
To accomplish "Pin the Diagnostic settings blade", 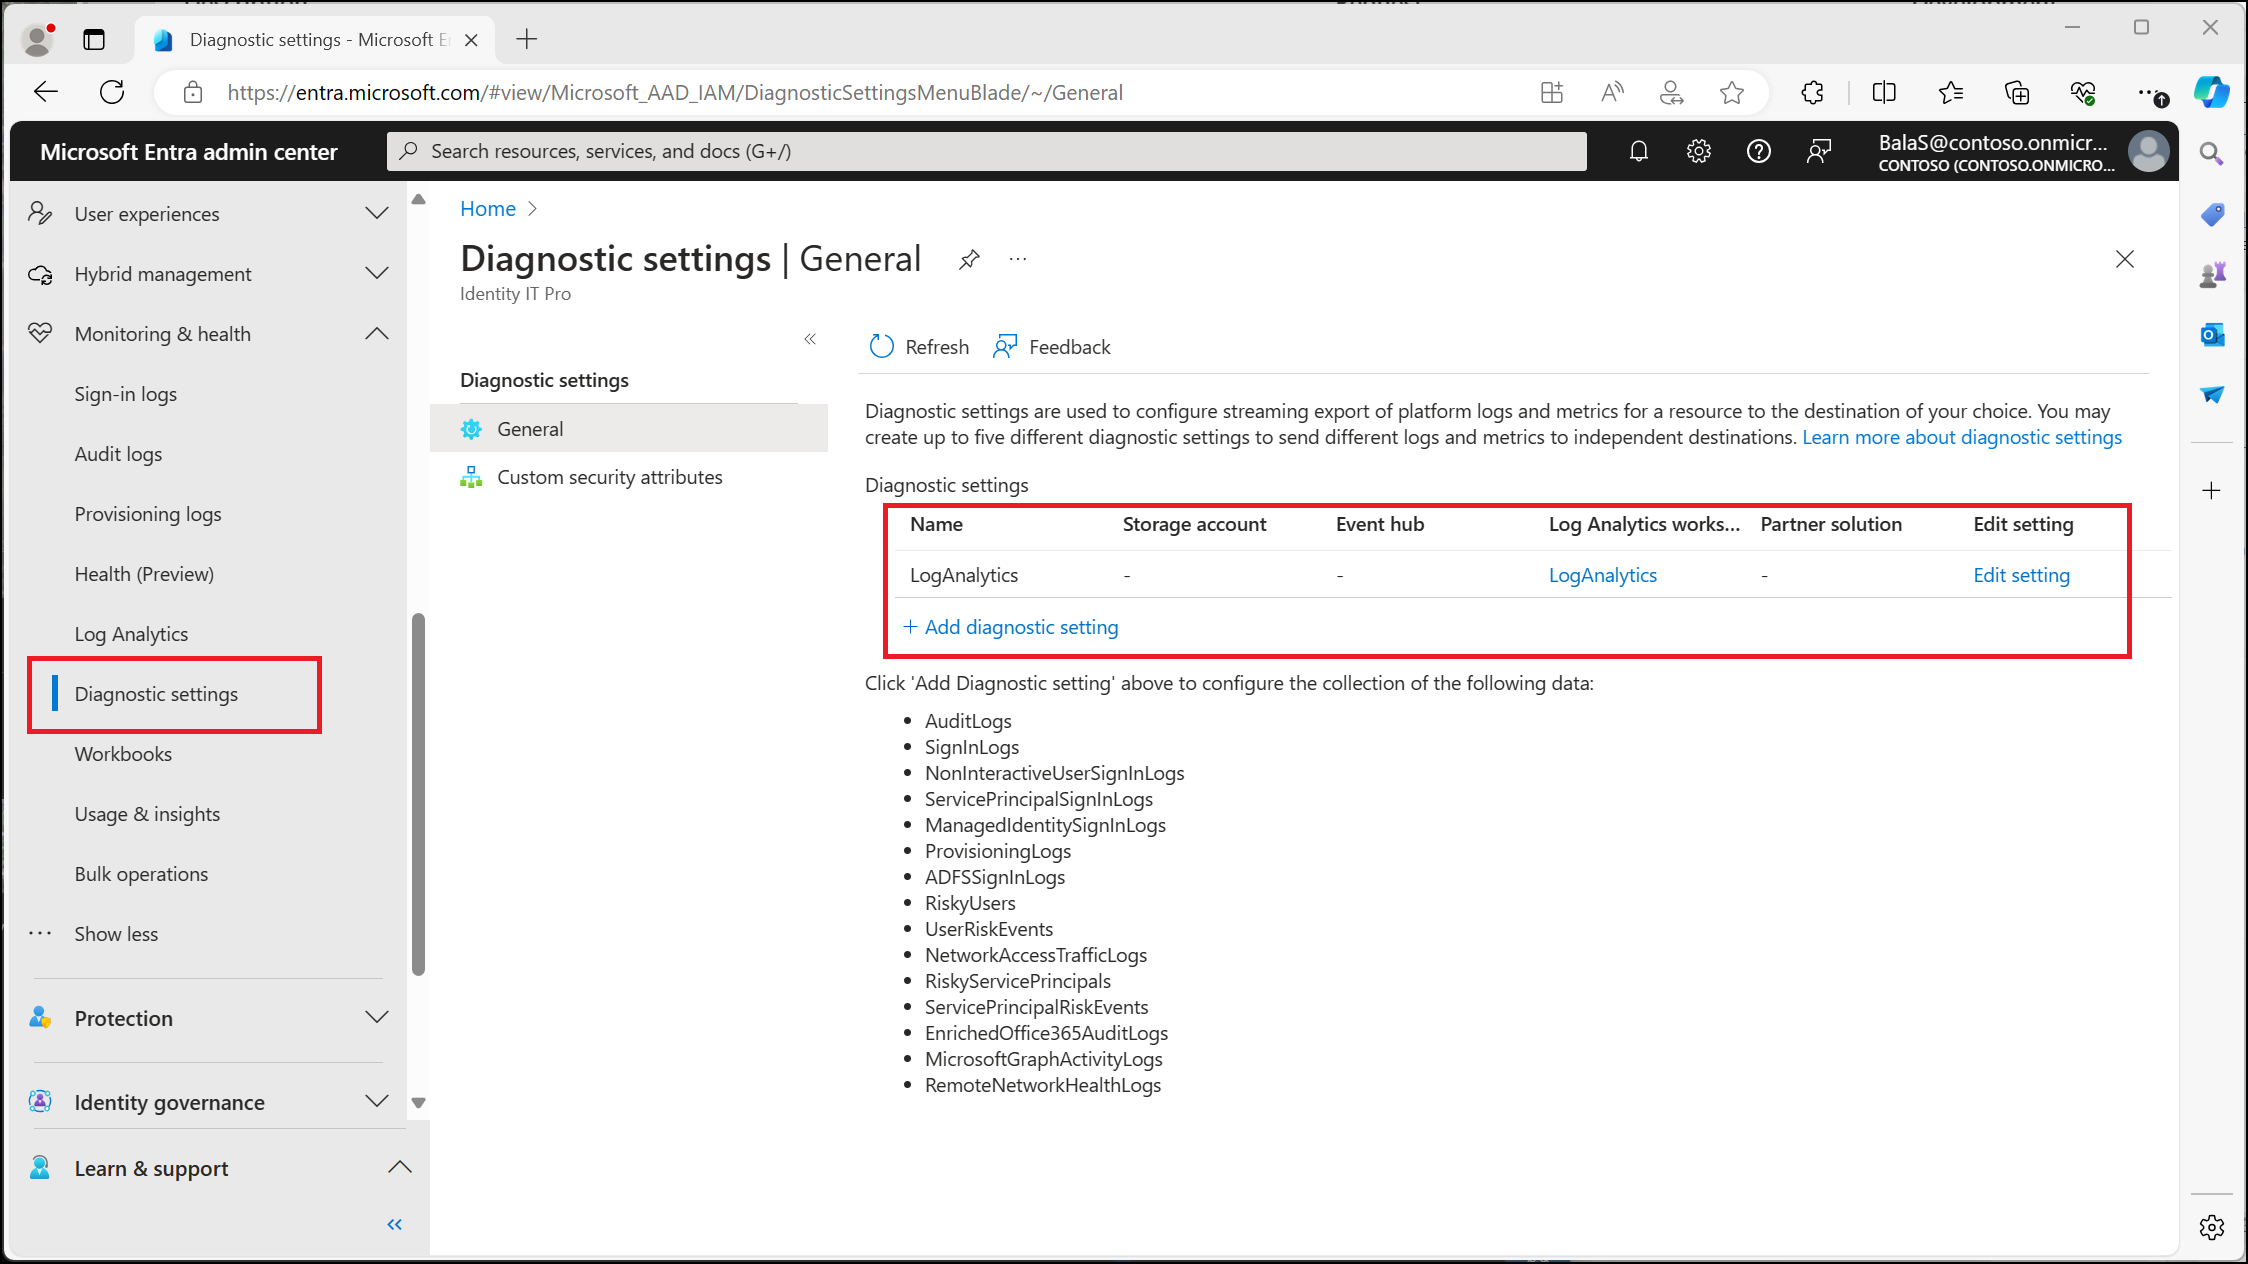I will pos(968,260).
